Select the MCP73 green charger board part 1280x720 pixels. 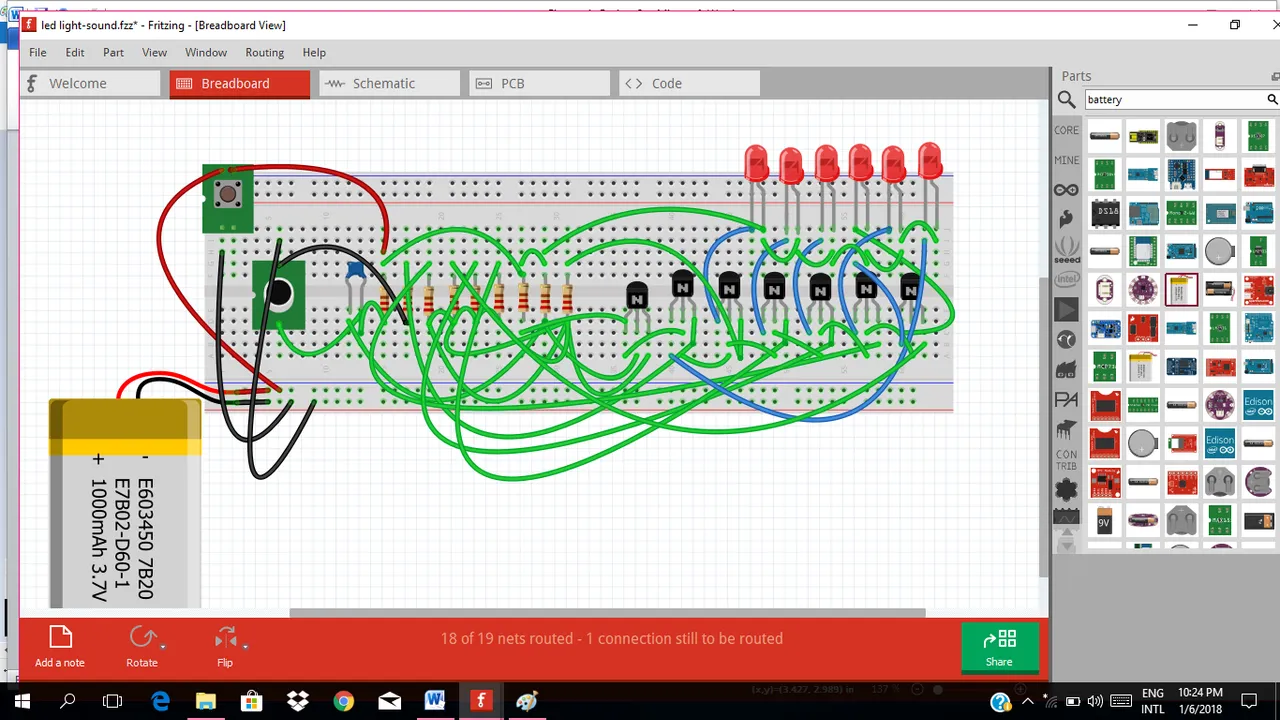coord(1105,367)
